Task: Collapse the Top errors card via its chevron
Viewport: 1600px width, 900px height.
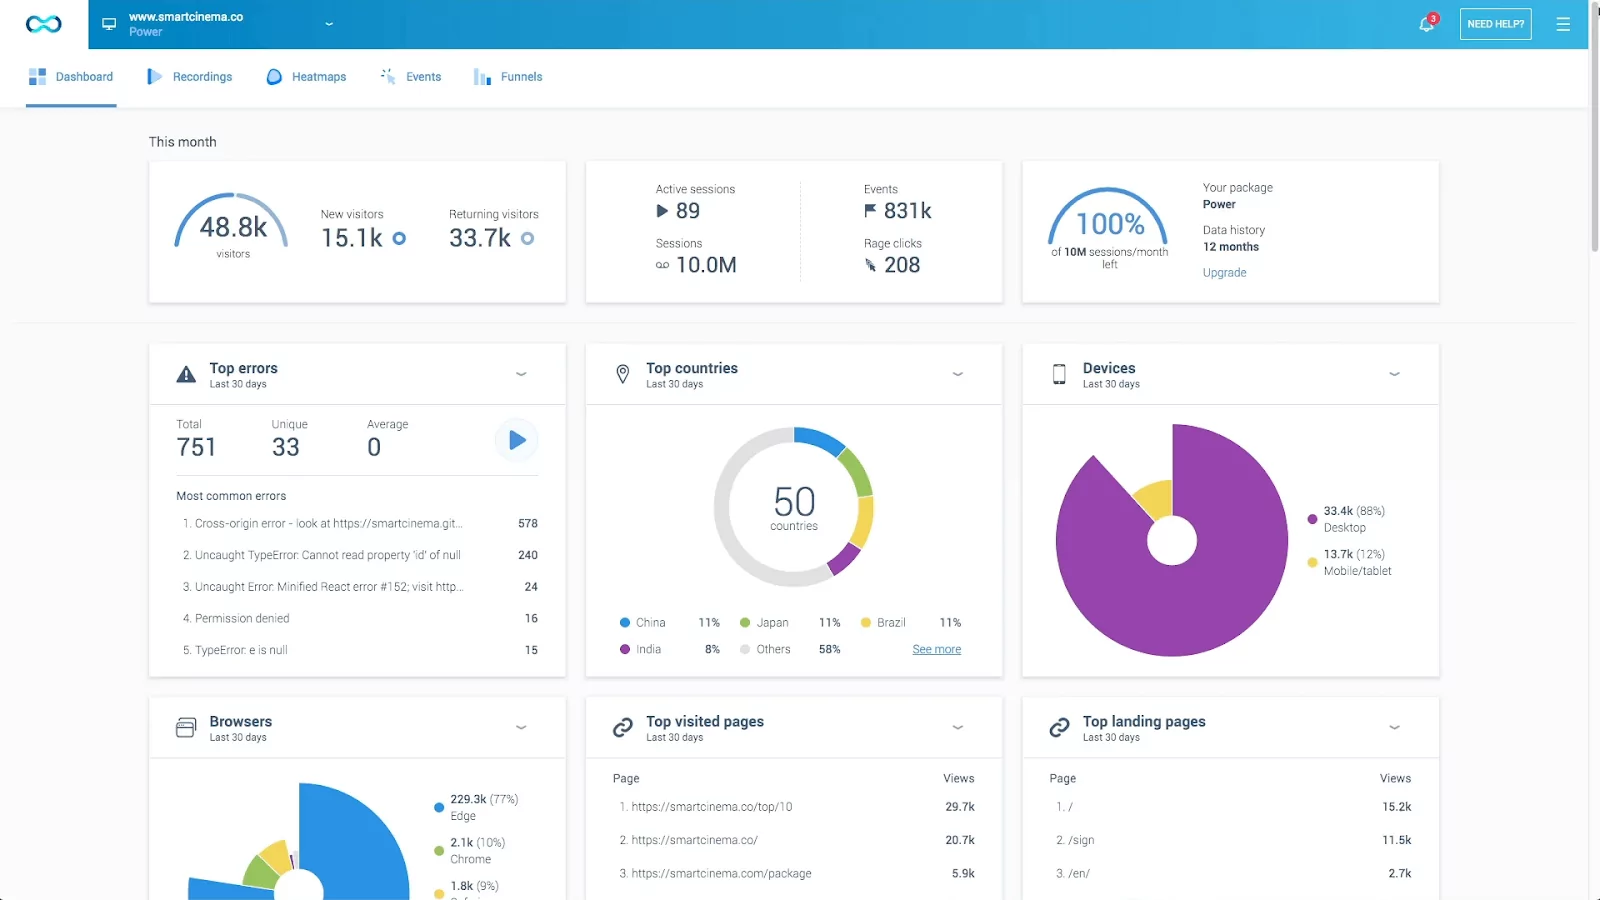Action: click(x=521, y=374)
